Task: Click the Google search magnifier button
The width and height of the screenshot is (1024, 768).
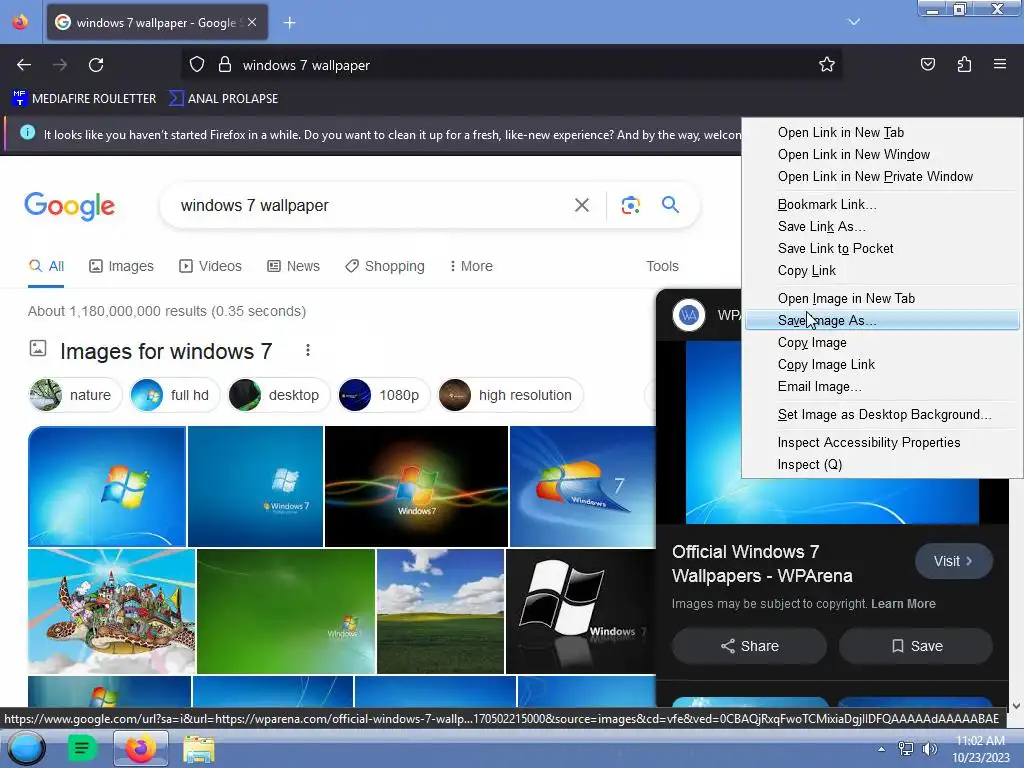Action: click(670, 204)
